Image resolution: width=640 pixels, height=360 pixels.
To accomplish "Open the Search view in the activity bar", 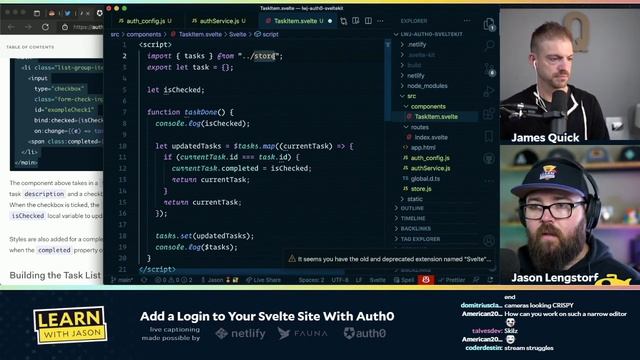I will pos(489,46).
